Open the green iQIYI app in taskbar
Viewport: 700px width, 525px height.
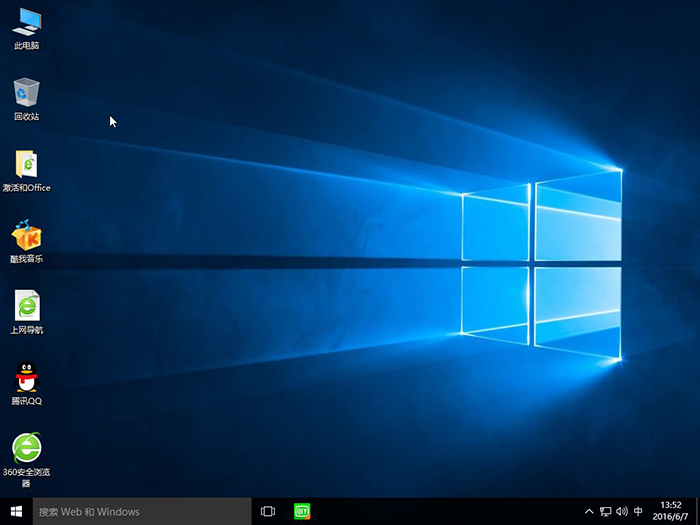[x=302, y=511]
